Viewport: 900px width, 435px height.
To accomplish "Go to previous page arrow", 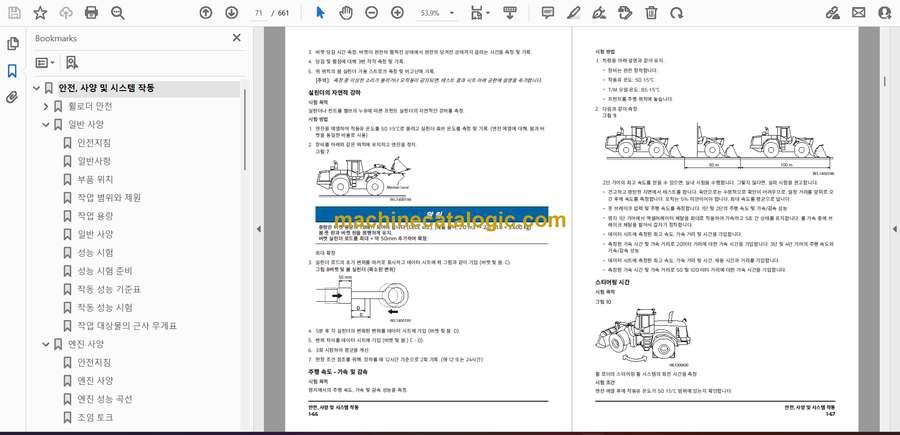I will point(205,13).
